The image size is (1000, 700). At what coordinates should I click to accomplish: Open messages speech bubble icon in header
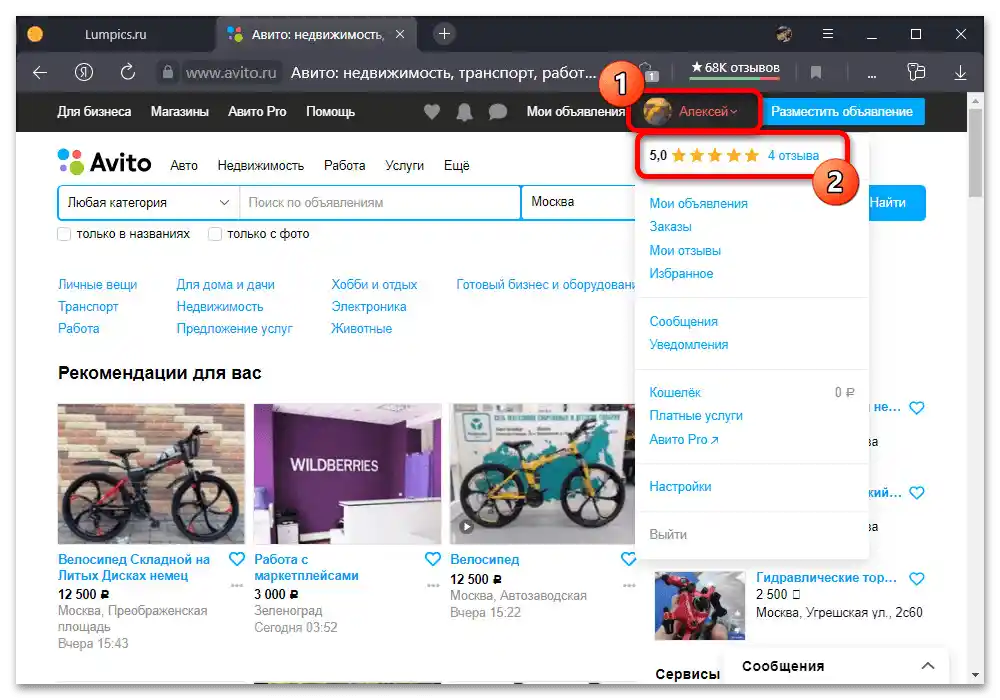click(497, 112)
